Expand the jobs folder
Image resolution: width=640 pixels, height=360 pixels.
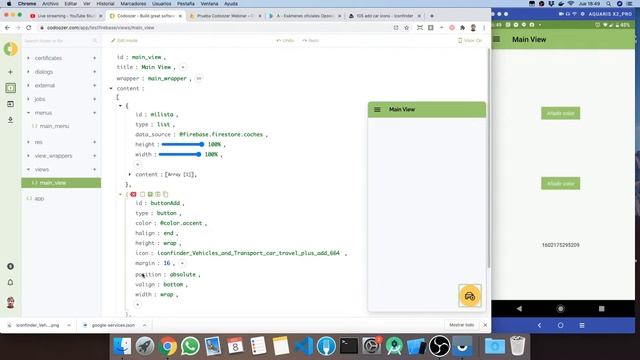(28, 99)
